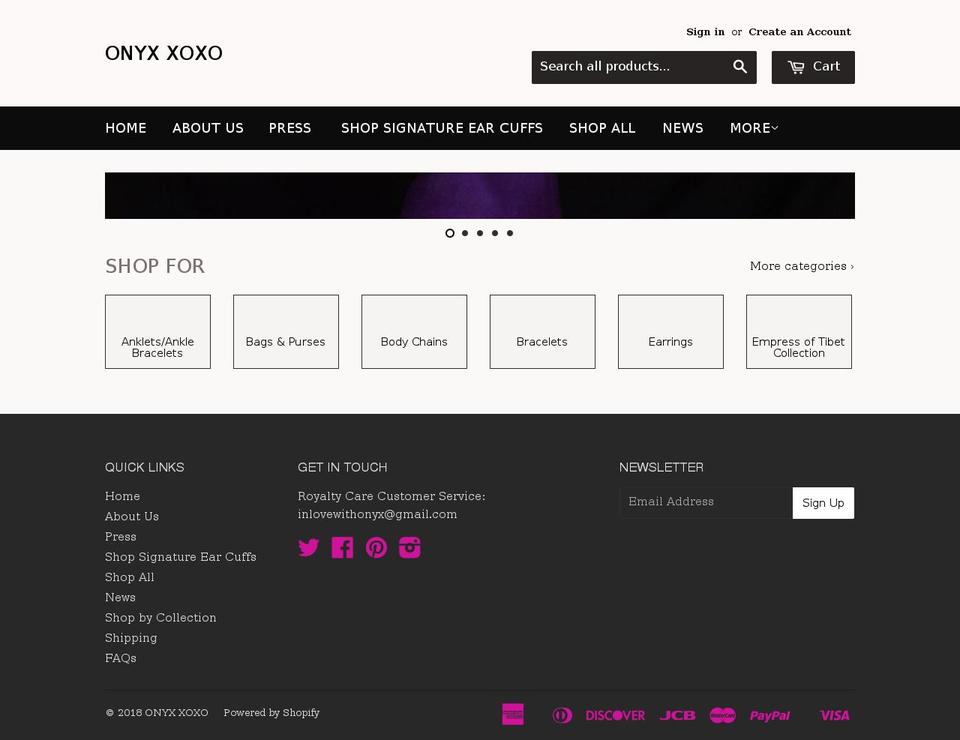Click footer News quick link

pyautogui.click(x=120, y=597)
